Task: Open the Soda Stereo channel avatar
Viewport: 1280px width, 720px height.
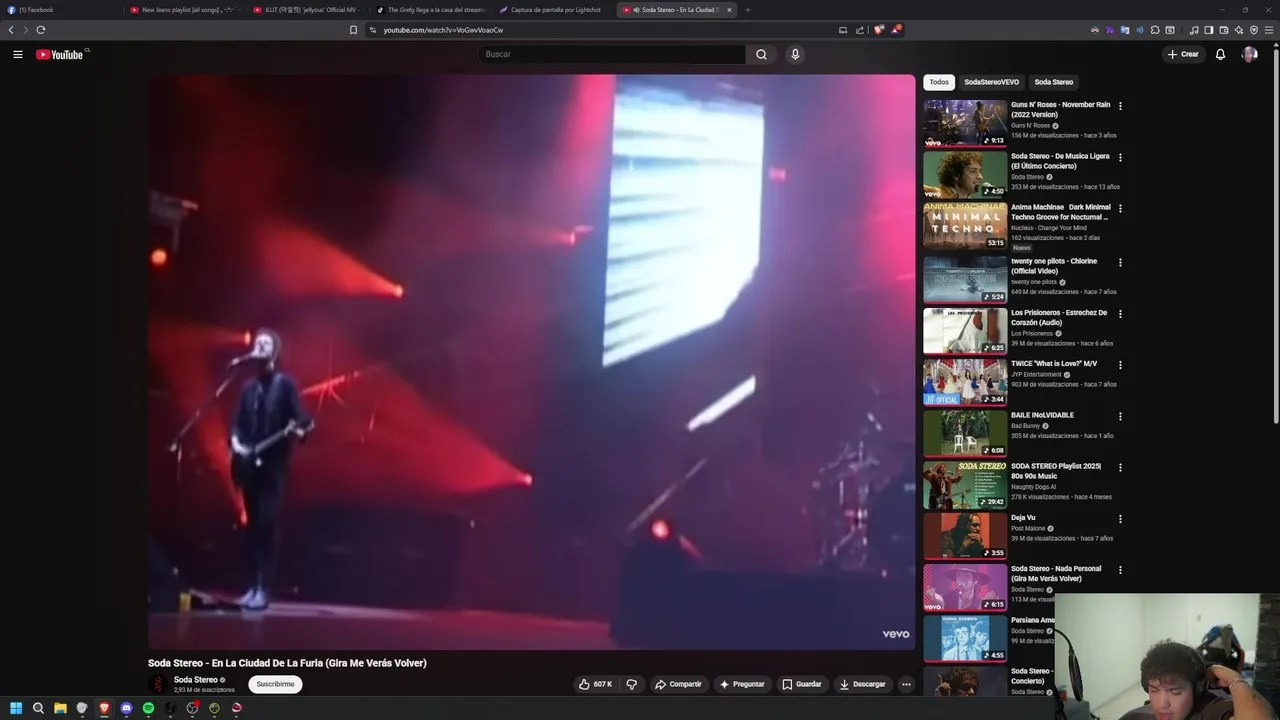Action: pos(157,684)
